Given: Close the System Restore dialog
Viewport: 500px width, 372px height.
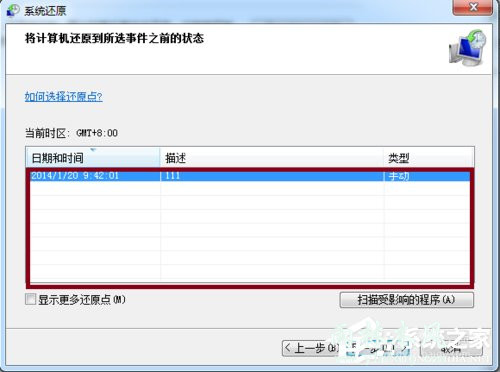Looking at the screenshot, I should tap(473, 7).
